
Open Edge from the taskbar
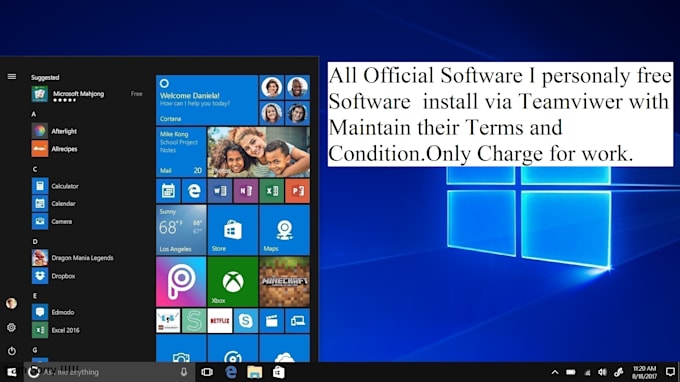231,372
